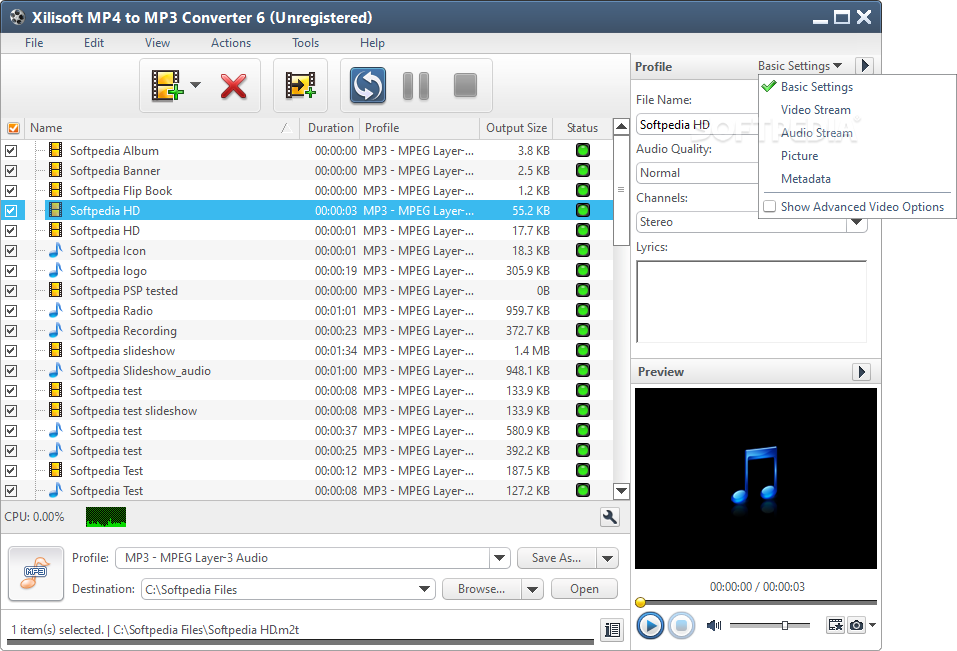
Task: Uncheck the Softpedia Banner checkbox
Action: (11, 171)
